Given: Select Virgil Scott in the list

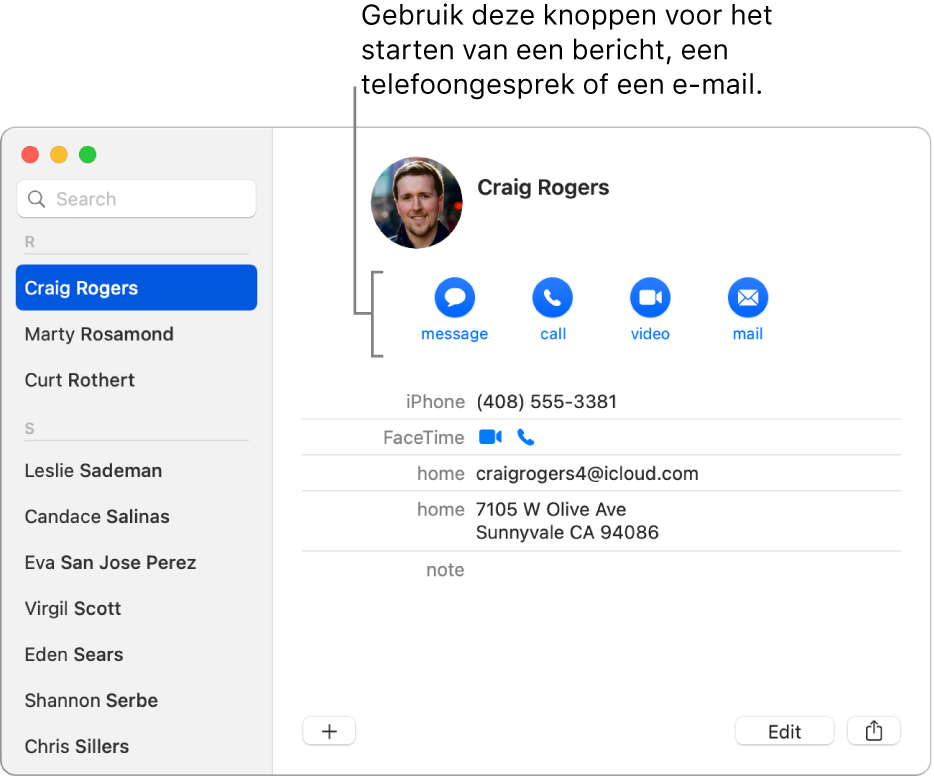Looking at the screenshot, I should [136, 608].
